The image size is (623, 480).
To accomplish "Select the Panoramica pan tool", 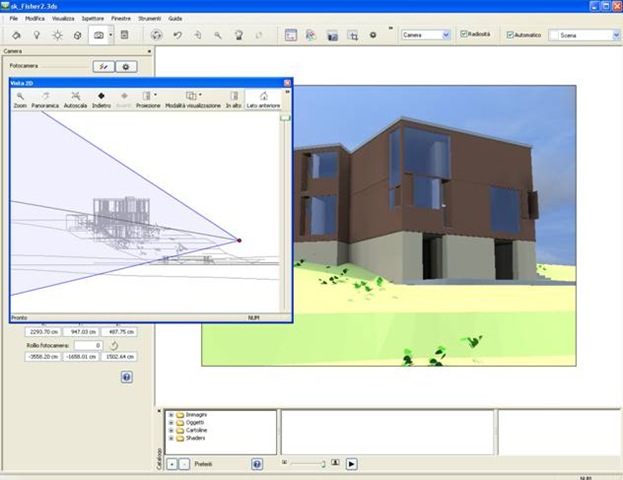I will pyautogui.click(x=46, y=98).
